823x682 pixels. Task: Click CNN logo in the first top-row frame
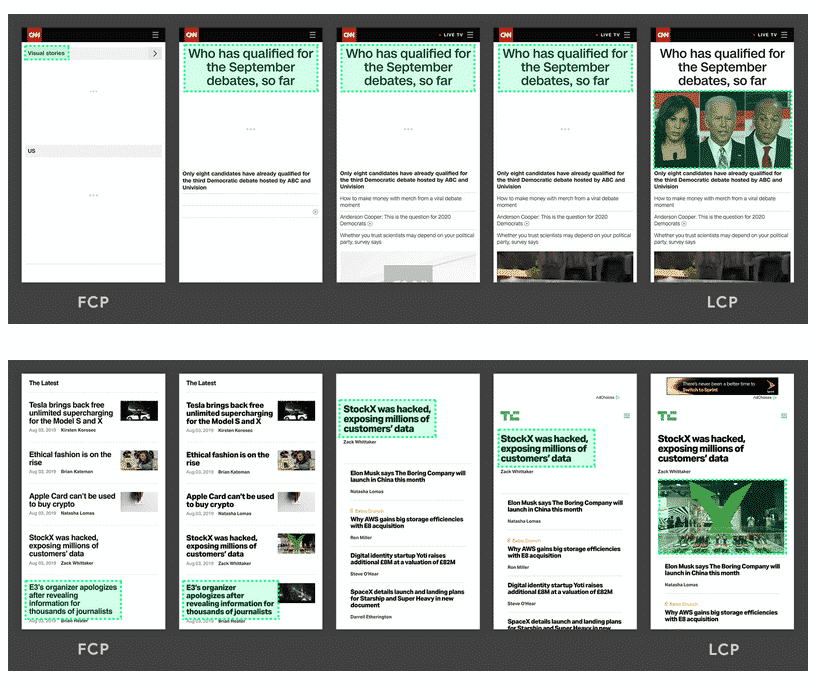tap(34, 35)
